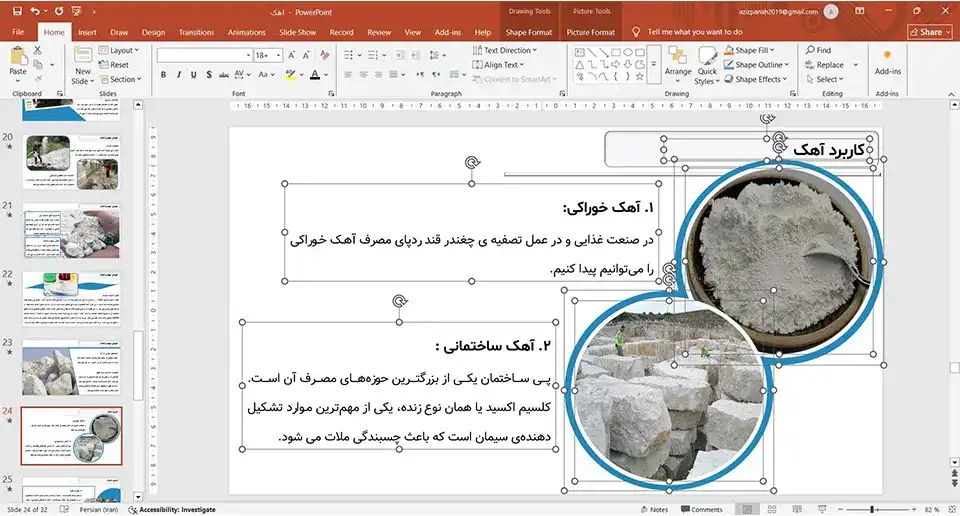Open Quick Styles gallery

tap(707, 66)
